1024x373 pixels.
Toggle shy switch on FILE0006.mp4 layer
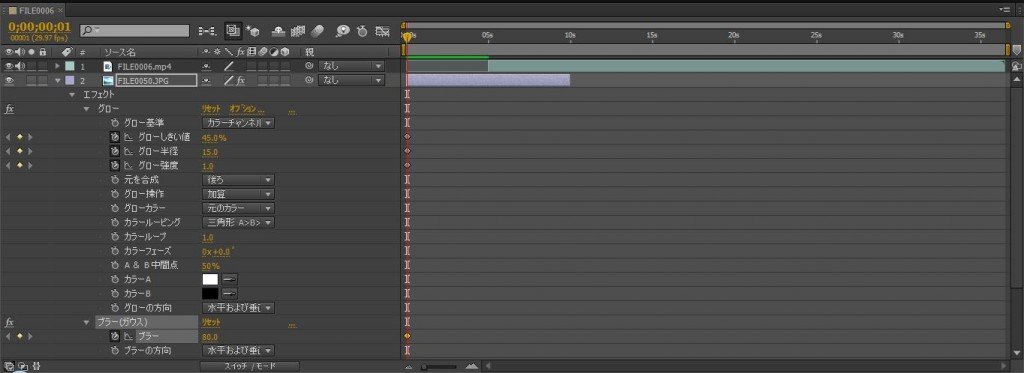206,66
